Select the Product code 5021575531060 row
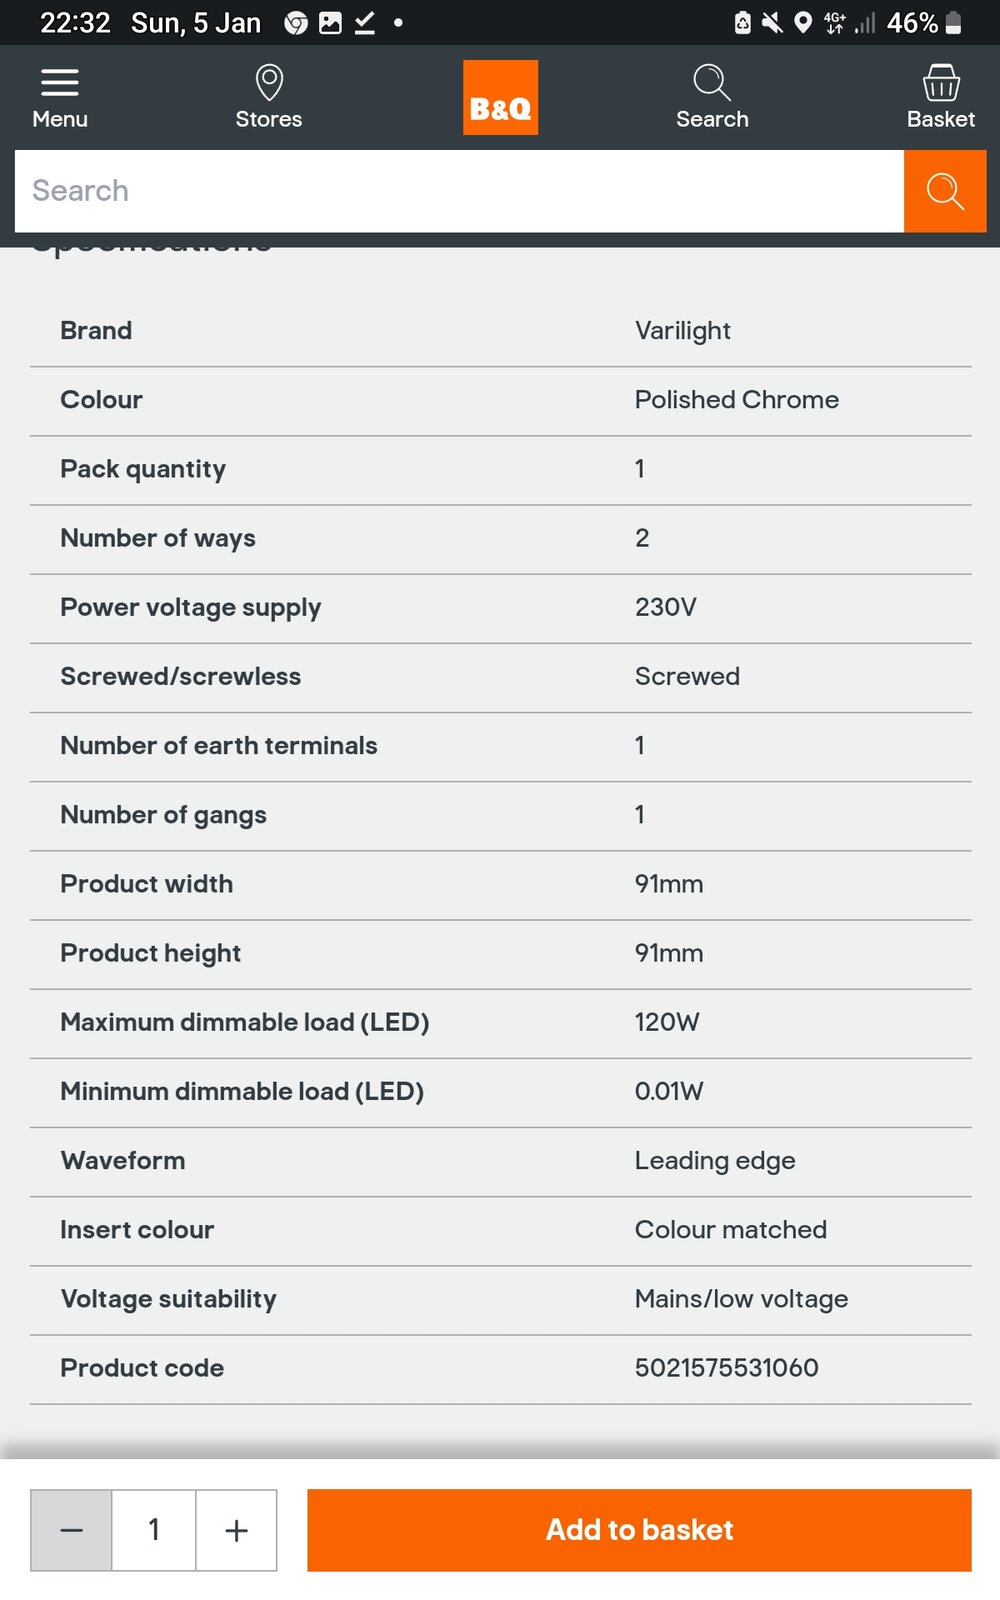Viewport: 1000px width, 1600px height. point(500,1368)
